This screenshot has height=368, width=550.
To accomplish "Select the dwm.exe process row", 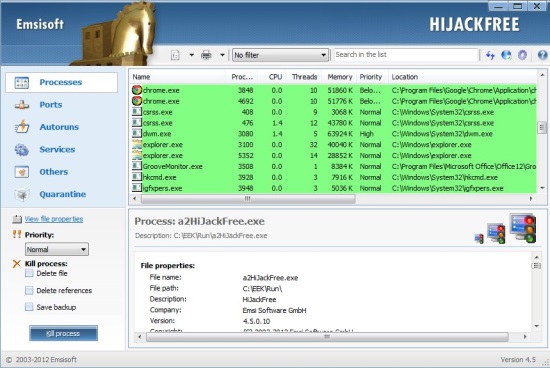I will 333,134.
